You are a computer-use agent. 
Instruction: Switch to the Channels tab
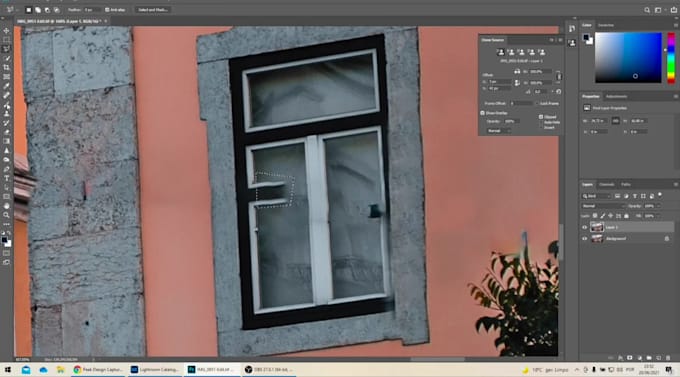[x=607, y=184]
